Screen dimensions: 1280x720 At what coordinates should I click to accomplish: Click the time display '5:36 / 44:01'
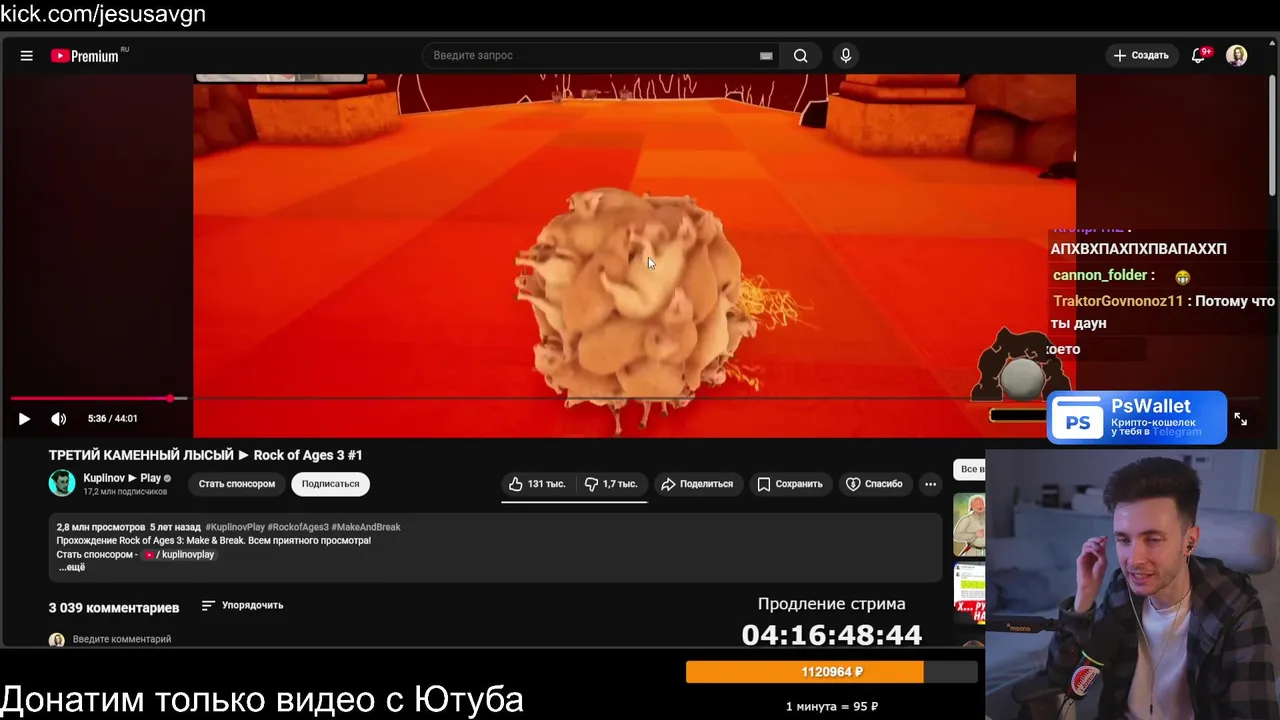coord(113,419)
